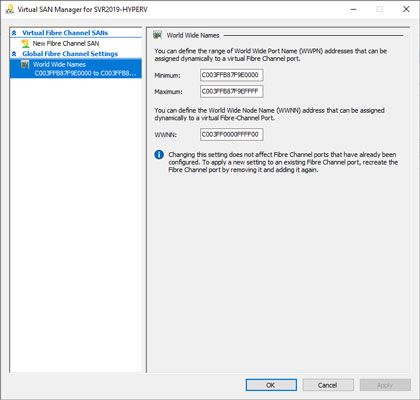
Task: Click the Global Fibre Channel Settings heading
Action: pyautogui.click(x=70, y=54)
